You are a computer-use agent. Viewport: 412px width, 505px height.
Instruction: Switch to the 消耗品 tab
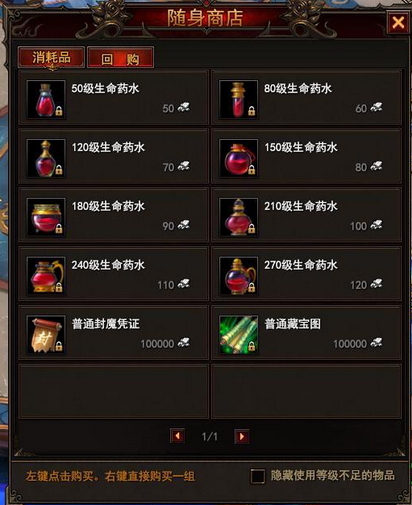click(51, 58)
